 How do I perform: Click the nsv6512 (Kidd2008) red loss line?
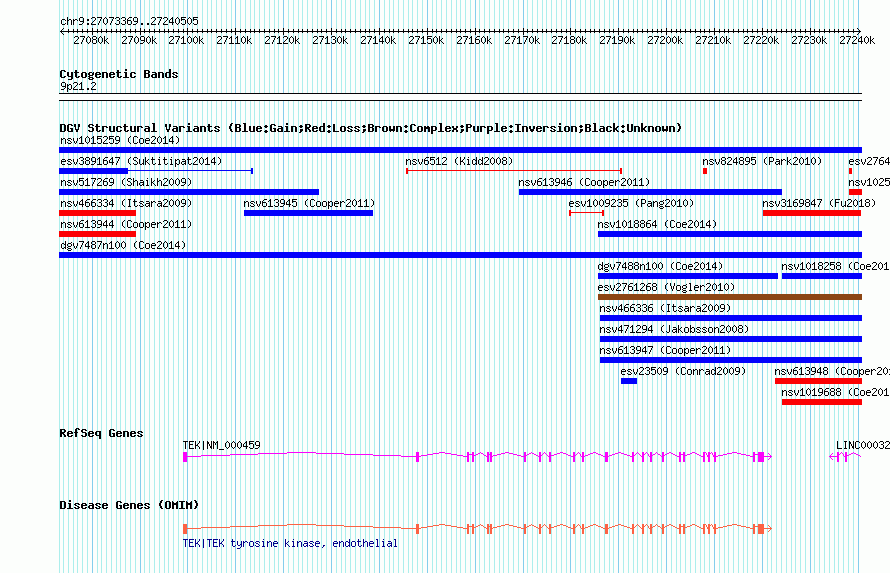[x=513, y=171]
